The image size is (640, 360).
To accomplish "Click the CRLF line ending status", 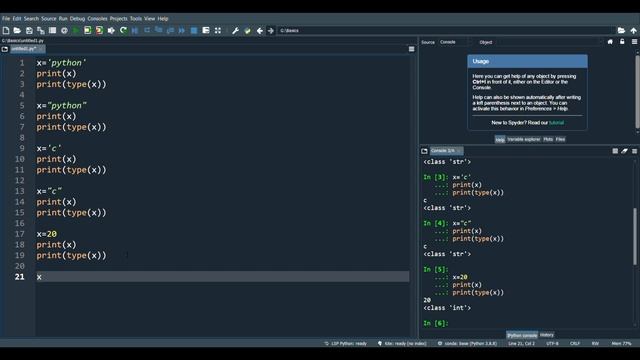I will pos(575,344).
